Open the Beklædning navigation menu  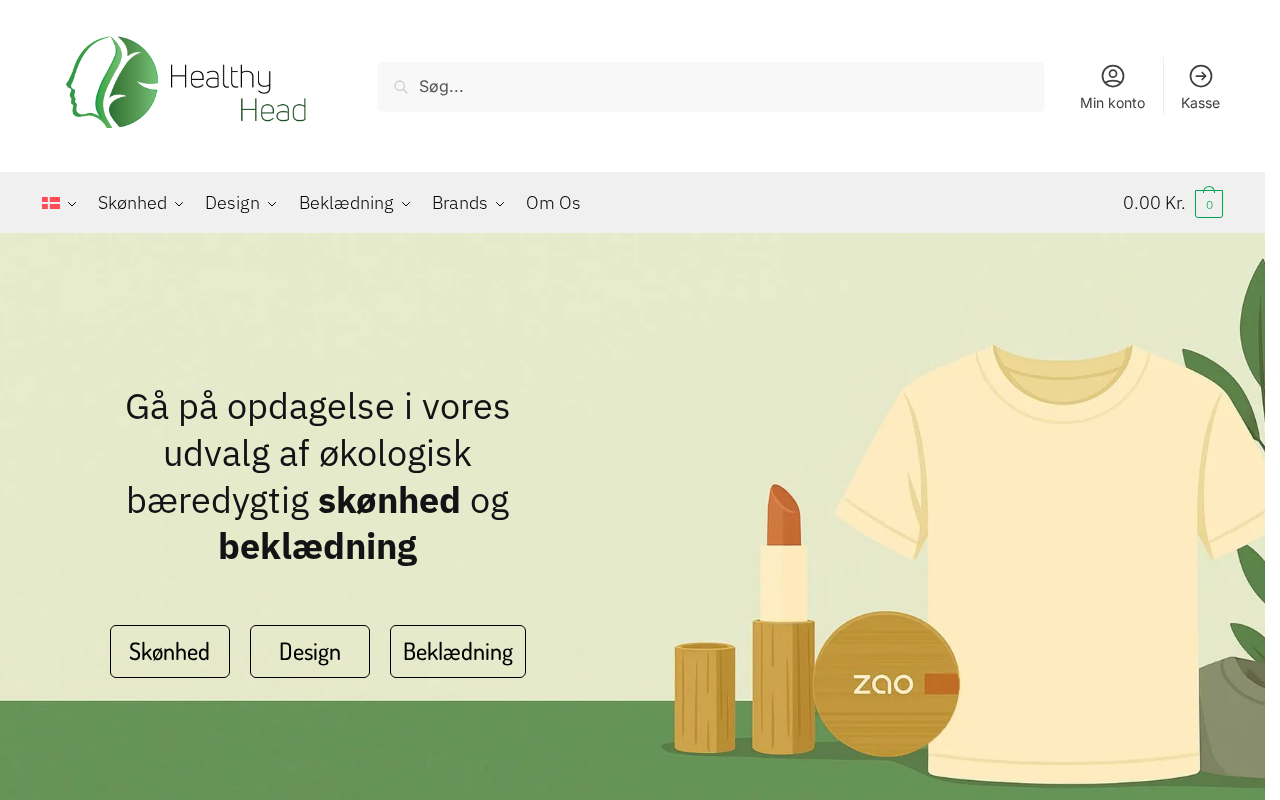pos(355,203)
